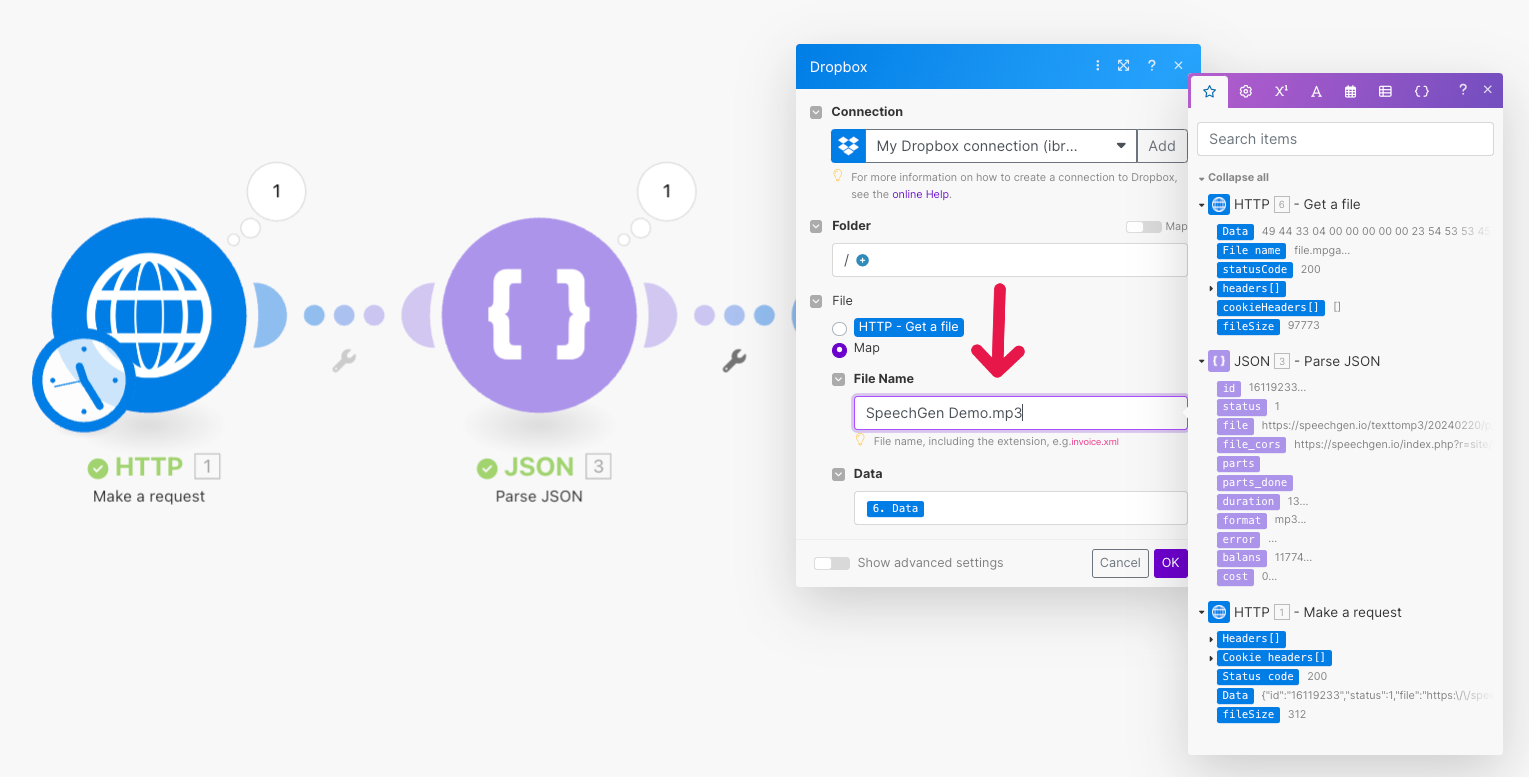Collapse the HTTP 6 Get a file group
The width and height of the screenshot is (1529, 777).
1201,205
